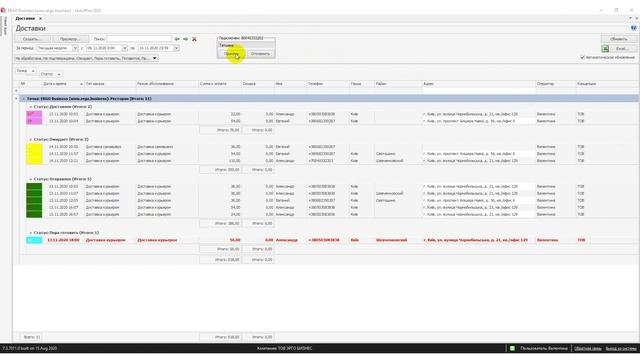
Task: Switch to the Доставки tab
Action: 25,18
